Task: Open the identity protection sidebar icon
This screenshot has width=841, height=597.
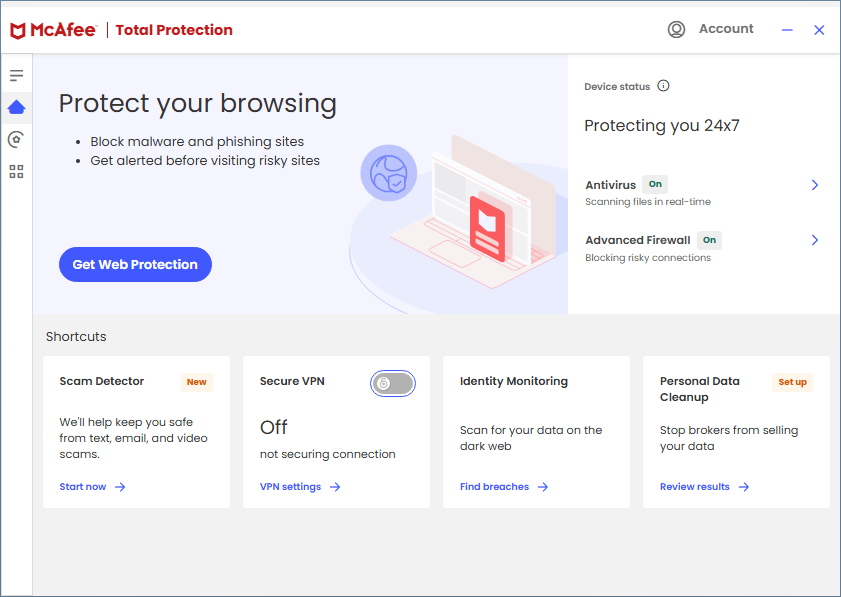Action: click(x=16, y=139)
